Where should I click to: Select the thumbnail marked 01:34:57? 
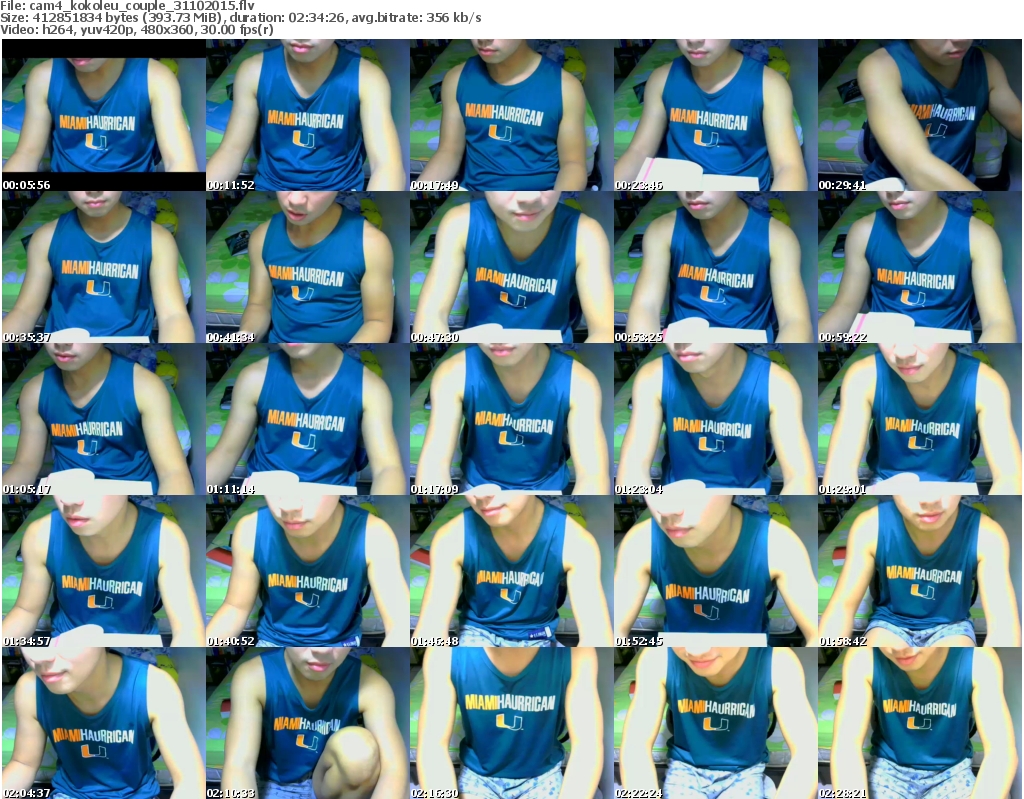pyautogui.click(x=104, y=572)
